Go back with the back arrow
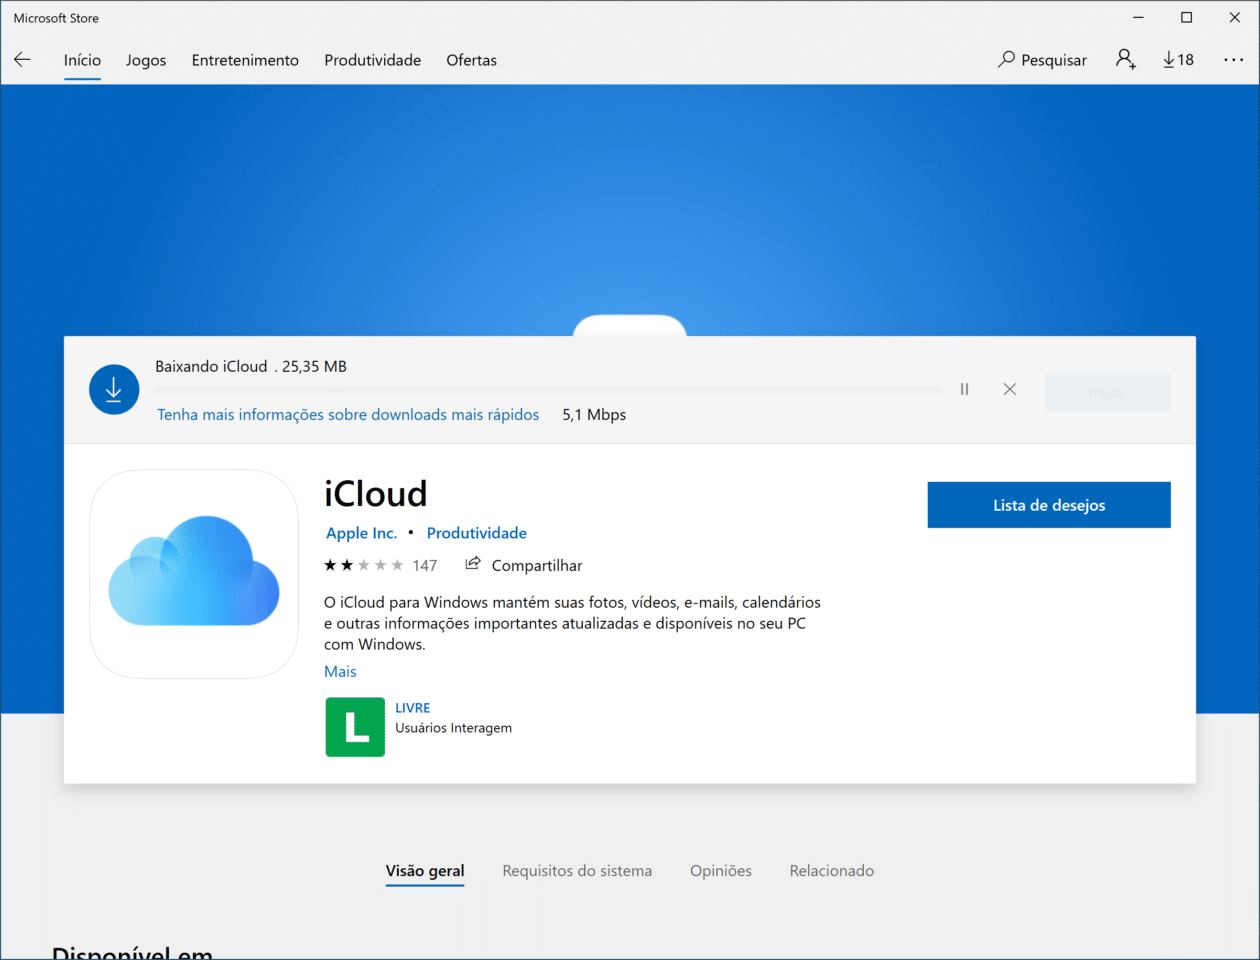 (x=22, y=60)
